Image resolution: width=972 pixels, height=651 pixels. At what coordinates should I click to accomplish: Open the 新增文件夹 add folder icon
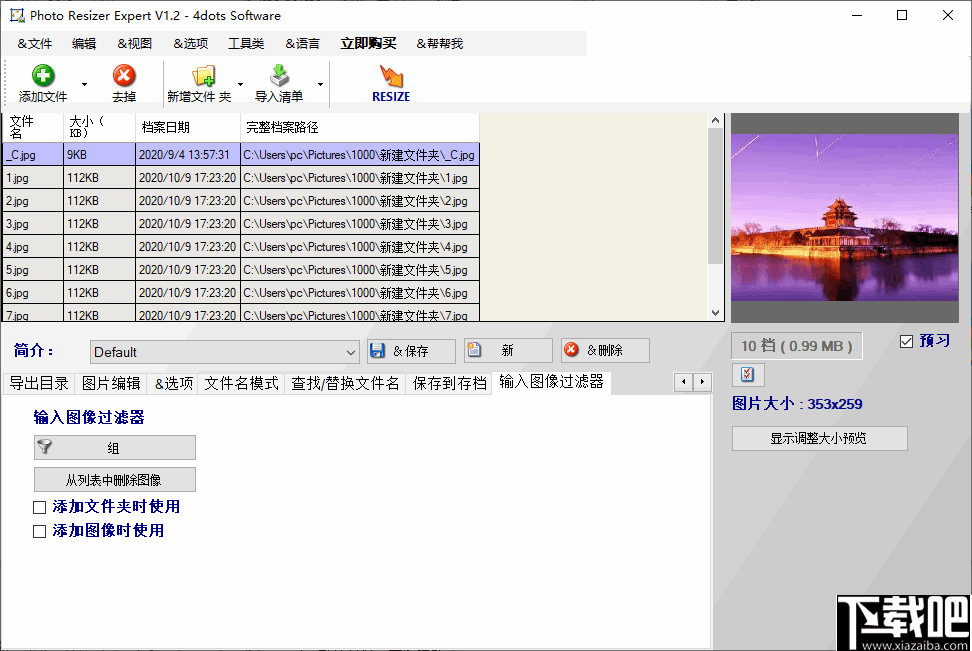pos(204,75)
